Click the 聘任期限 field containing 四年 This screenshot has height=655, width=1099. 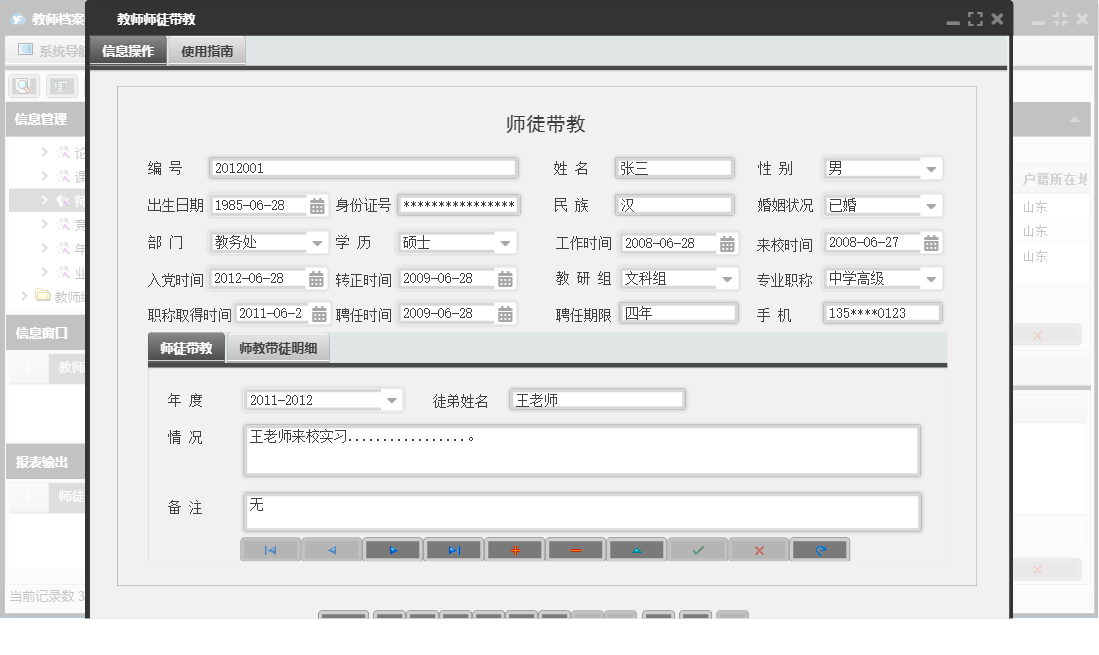(x=678, y=313)
